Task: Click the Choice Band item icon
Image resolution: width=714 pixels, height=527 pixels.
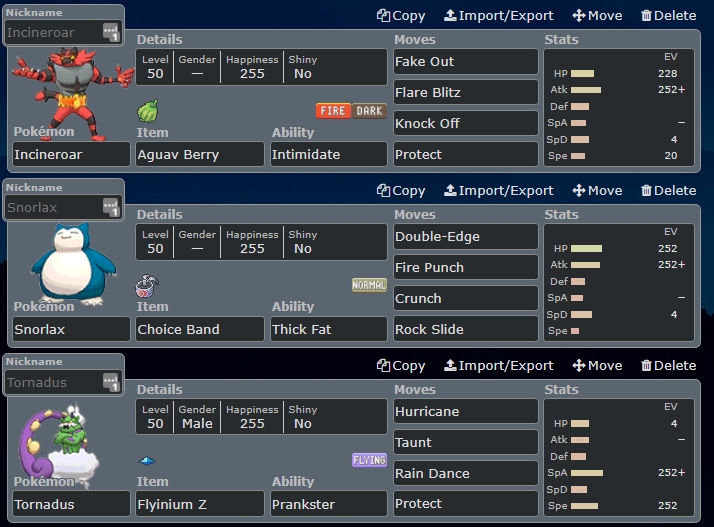Action: (x=146, y=286)
